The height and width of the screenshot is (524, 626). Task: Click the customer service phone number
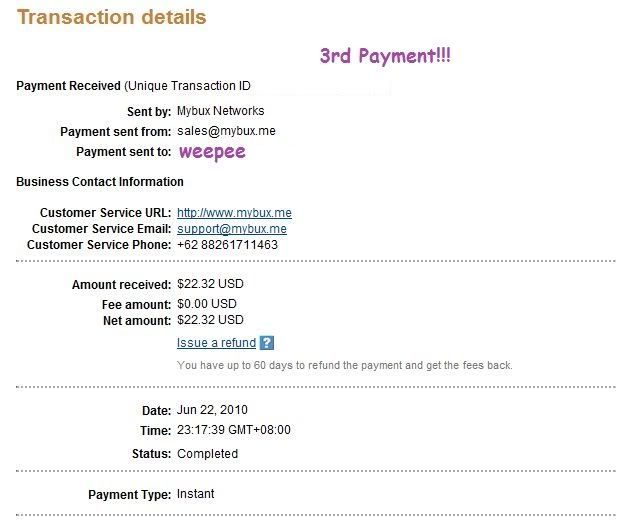tap(228, 245)
